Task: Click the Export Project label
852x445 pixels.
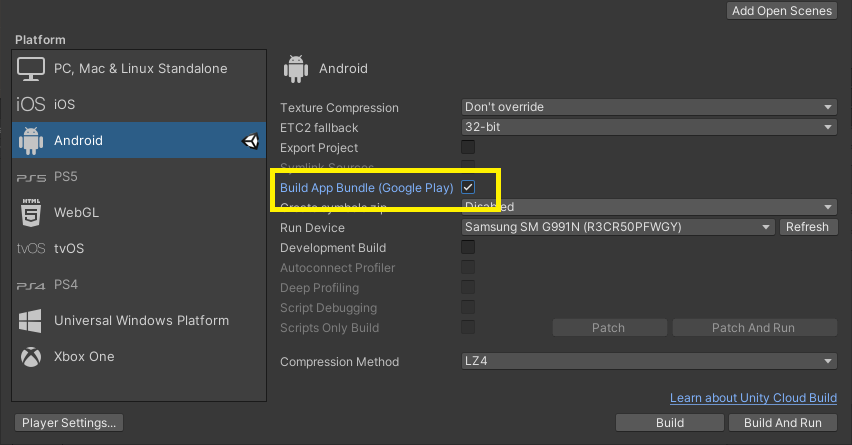Action: (319, 148)
